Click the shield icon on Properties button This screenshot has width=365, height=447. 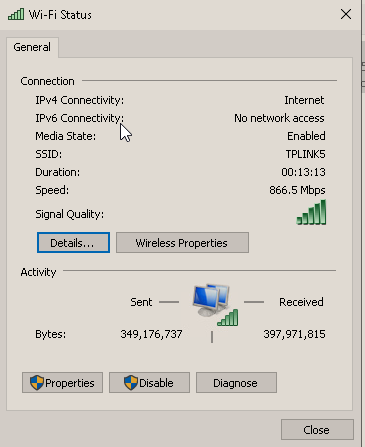(x=37, y=383)
